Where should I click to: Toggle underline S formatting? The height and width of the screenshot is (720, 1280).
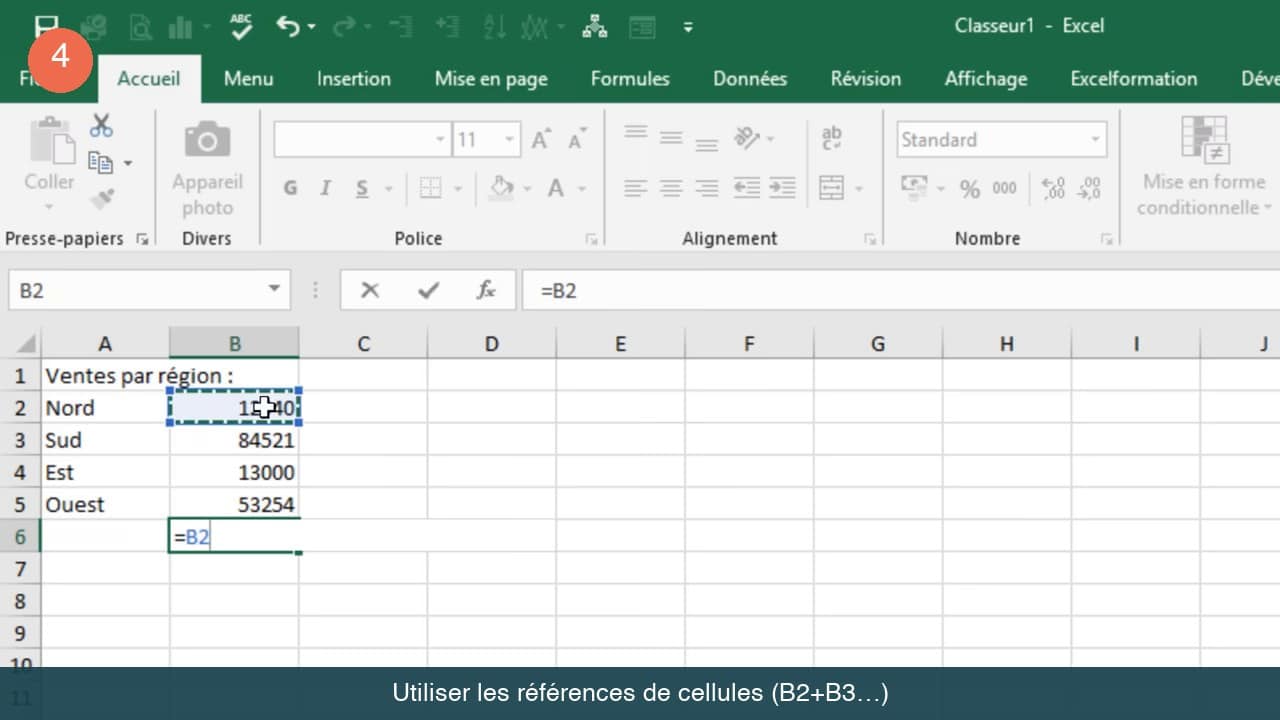click(362, 188)
